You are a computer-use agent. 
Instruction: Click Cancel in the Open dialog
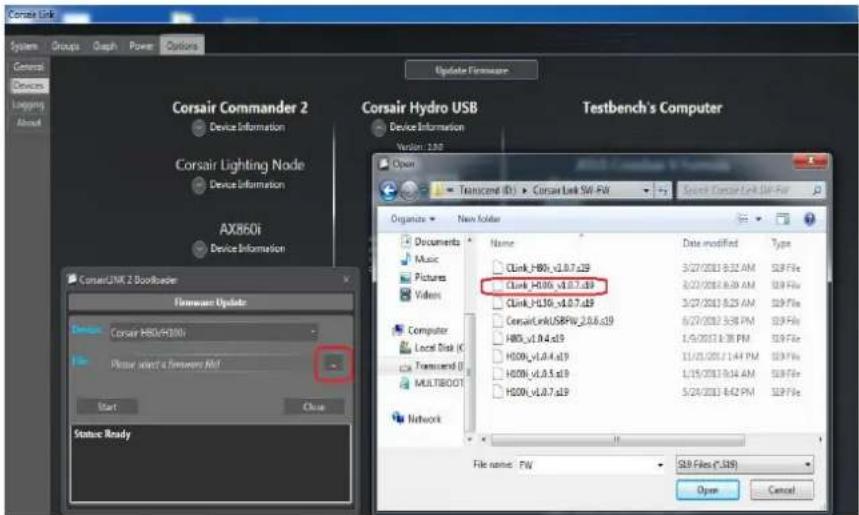click(x=782, y=490)
